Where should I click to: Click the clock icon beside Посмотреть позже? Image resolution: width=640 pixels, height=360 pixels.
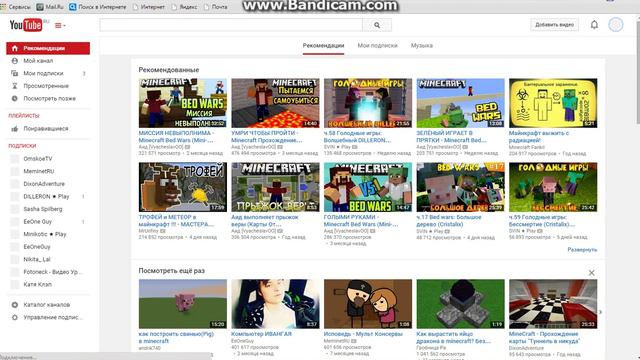[15, 98]
